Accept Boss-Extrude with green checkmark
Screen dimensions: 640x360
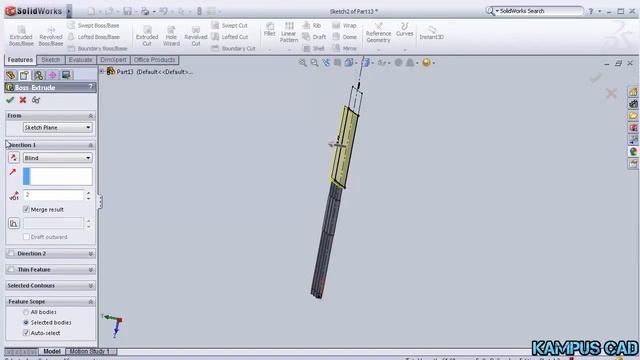10,100
